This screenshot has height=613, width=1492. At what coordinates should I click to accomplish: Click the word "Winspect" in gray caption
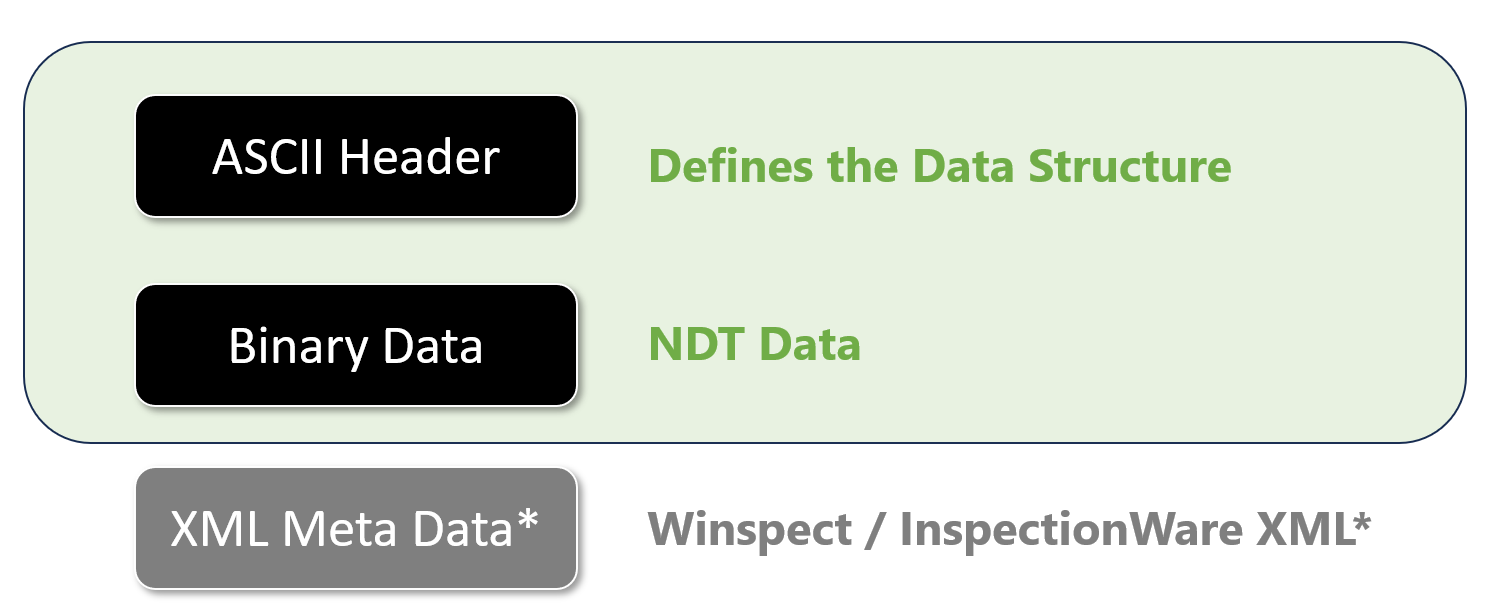point(752,530)
